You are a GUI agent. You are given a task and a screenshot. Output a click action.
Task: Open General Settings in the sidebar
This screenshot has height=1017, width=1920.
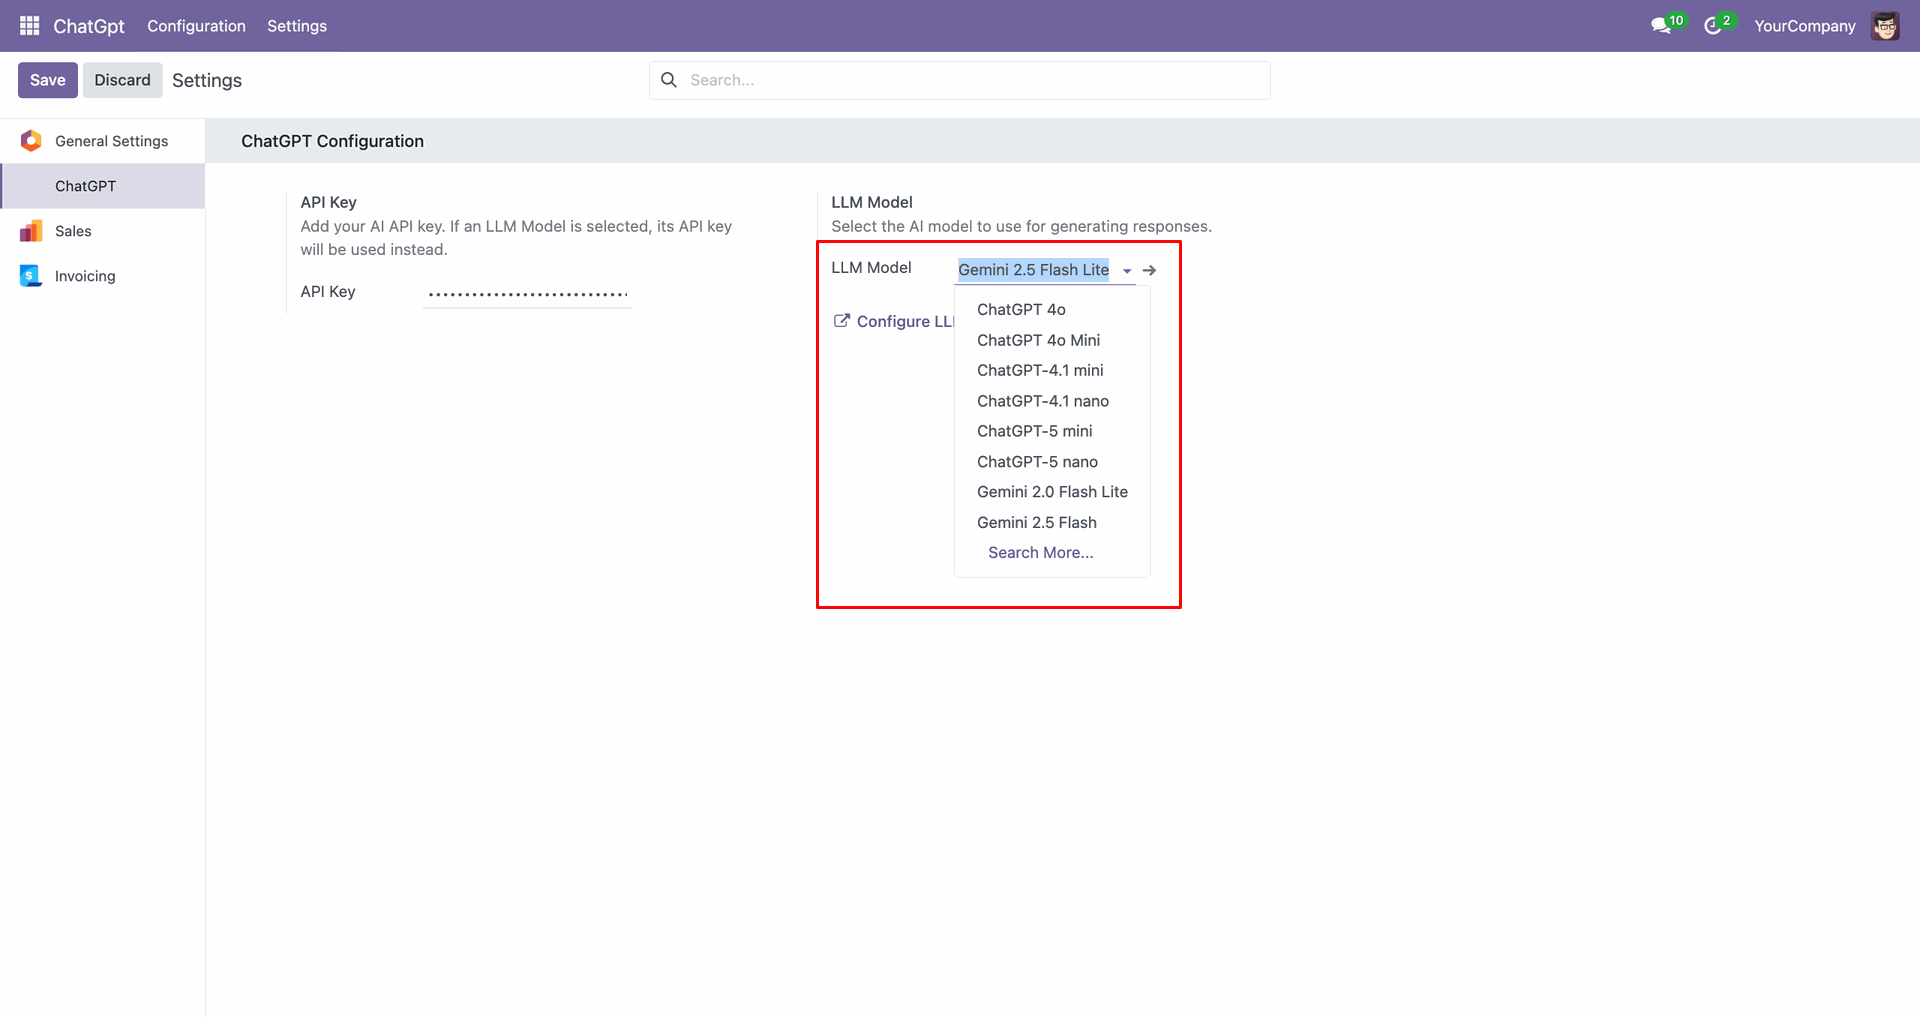[111, 141]
